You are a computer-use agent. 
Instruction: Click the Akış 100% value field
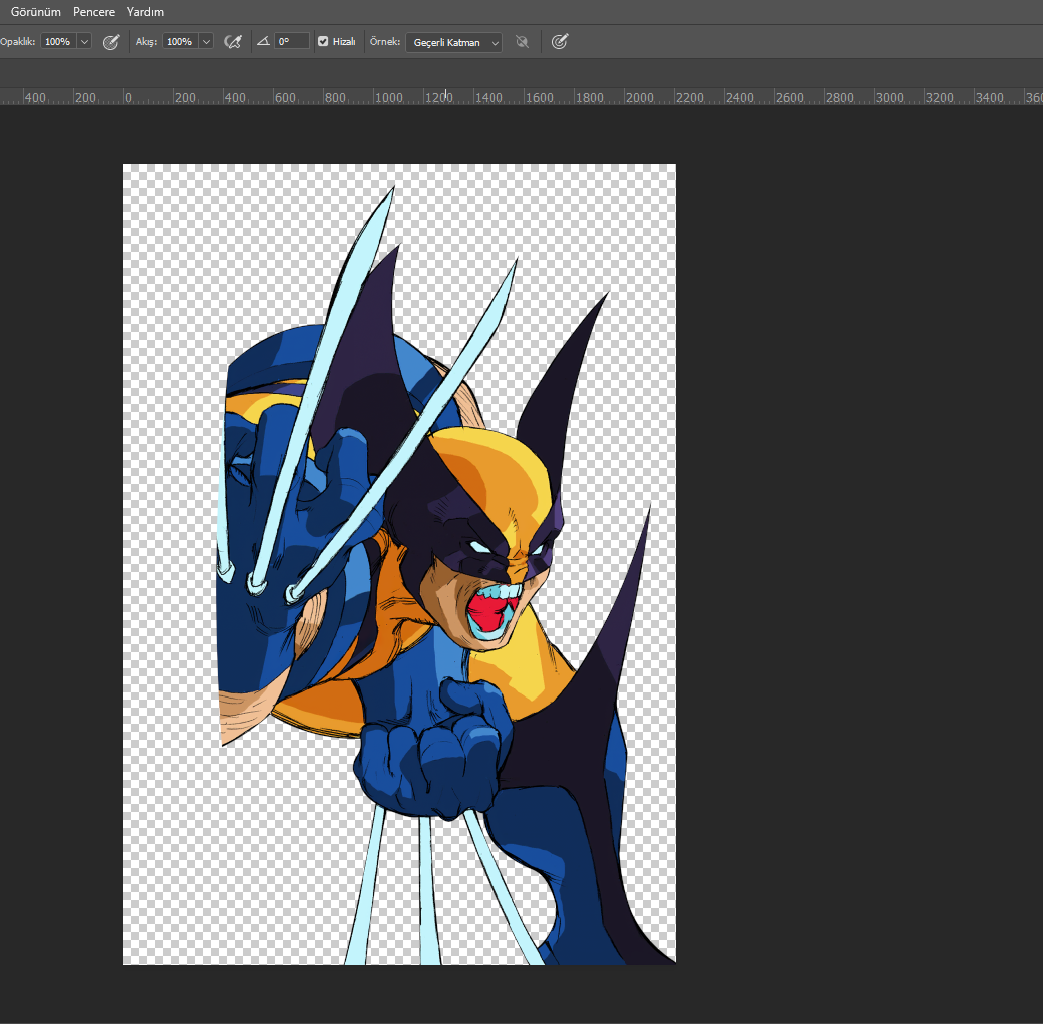click(x=180, y=41)
